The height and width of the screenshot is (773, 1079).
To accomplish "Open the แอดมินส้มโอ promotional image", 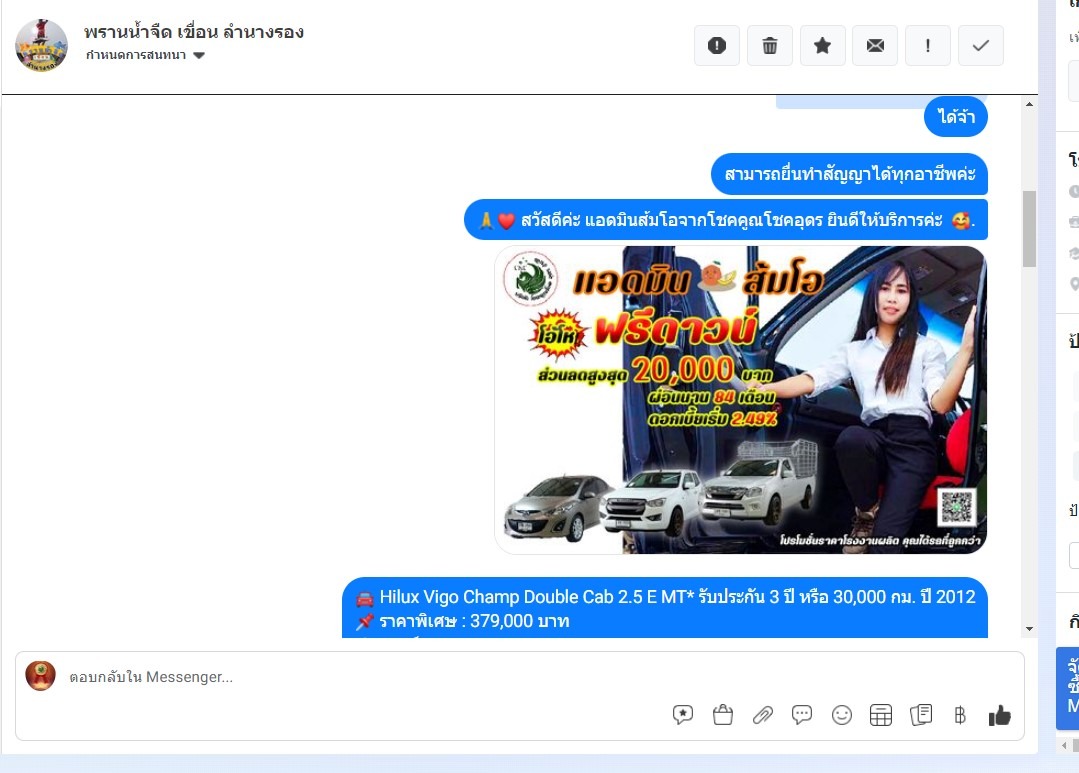I will tap(740, 400).
